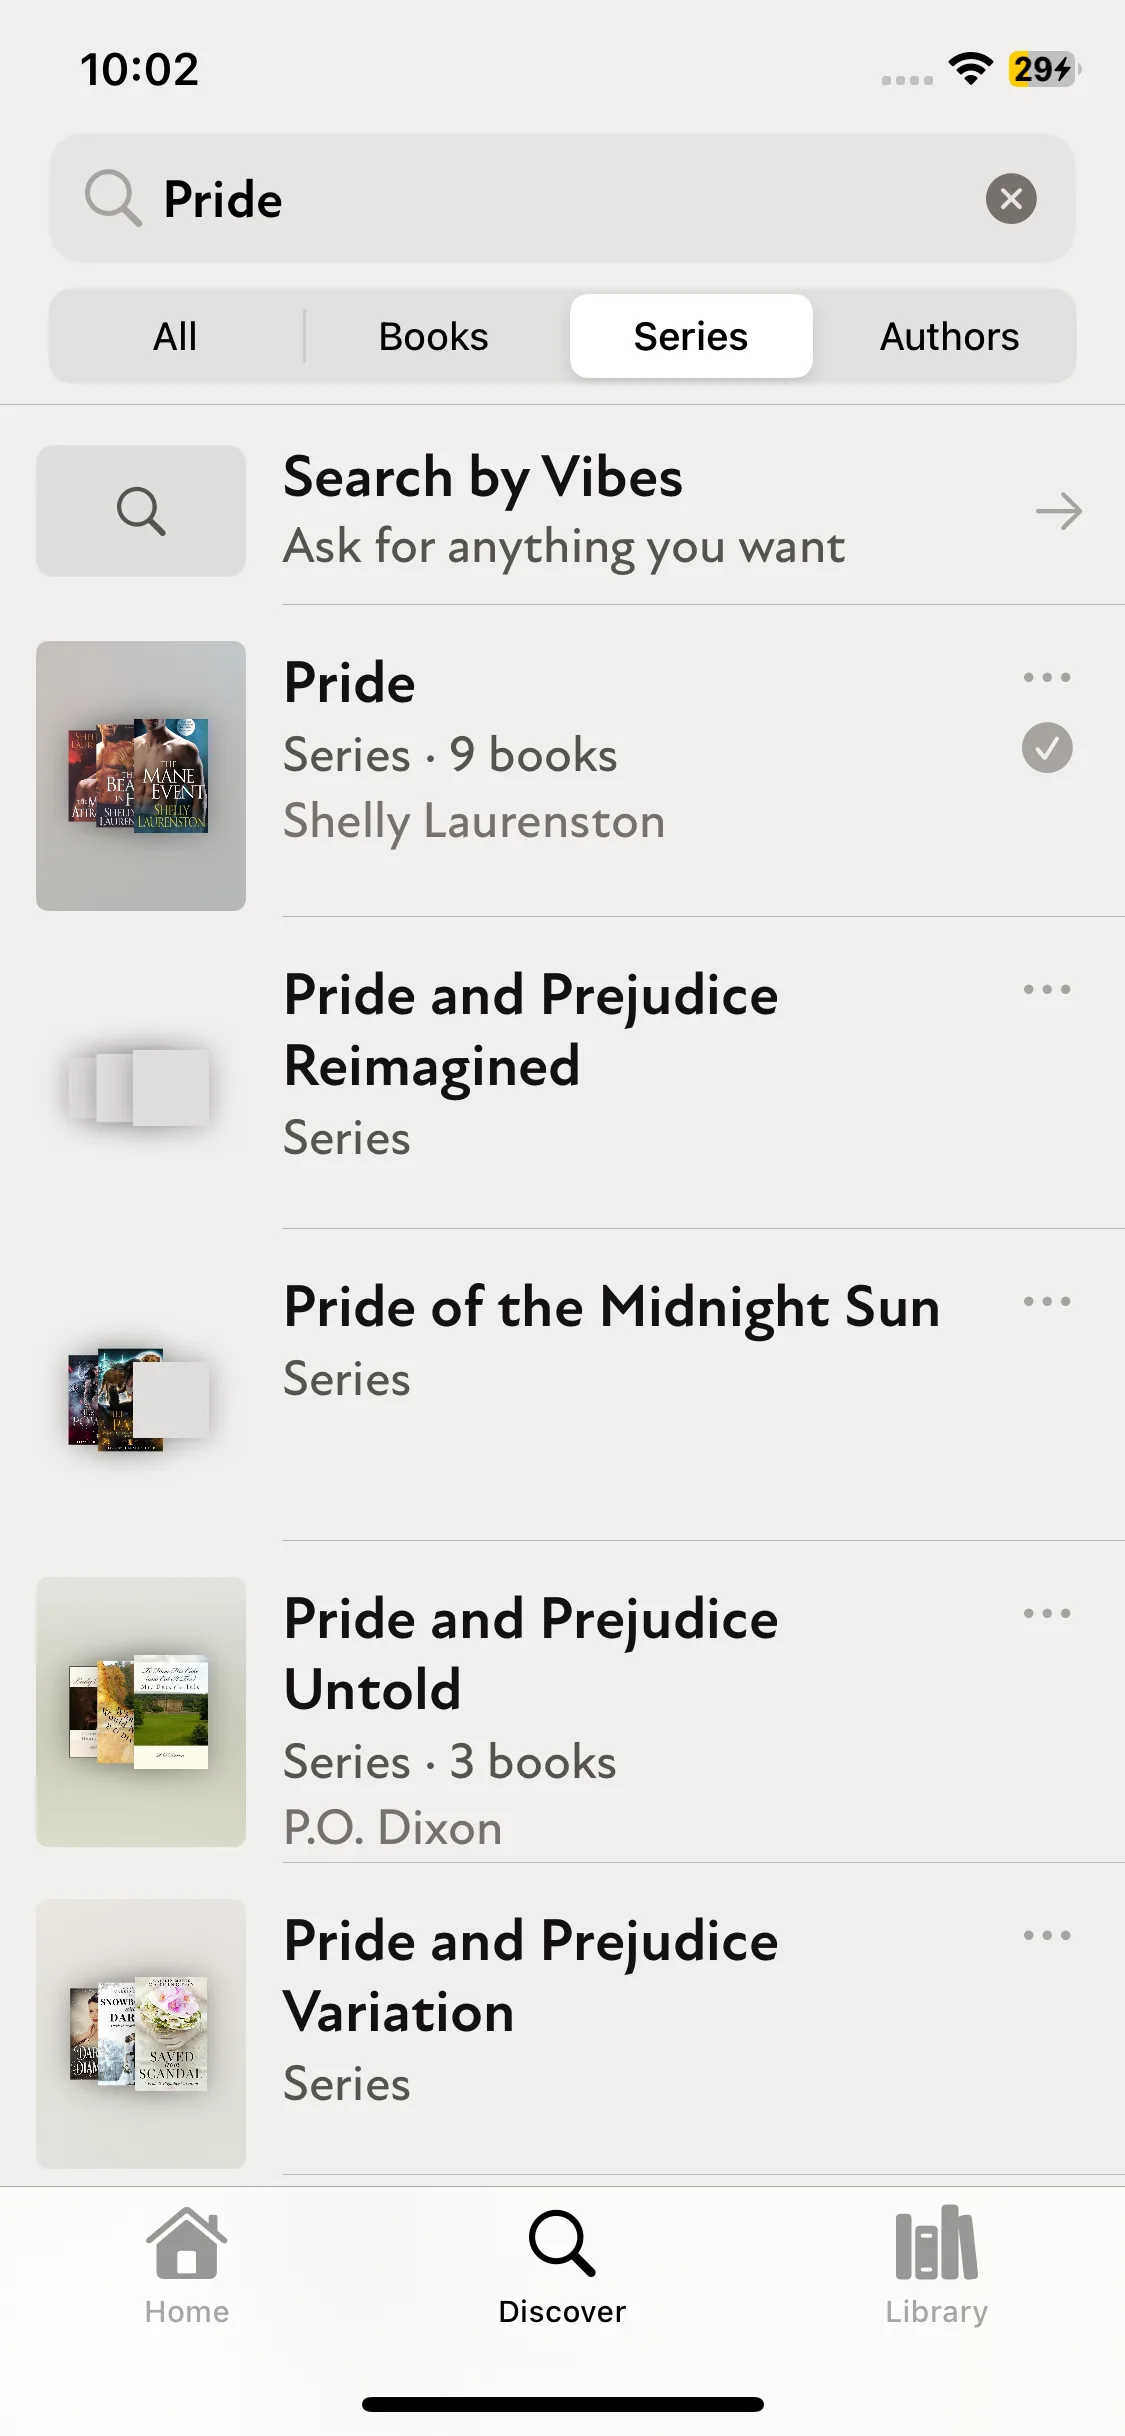1125x2436 pixels.
Task: Show more options for Pride and Prejudice Untold
Action: point(1047,1613)
